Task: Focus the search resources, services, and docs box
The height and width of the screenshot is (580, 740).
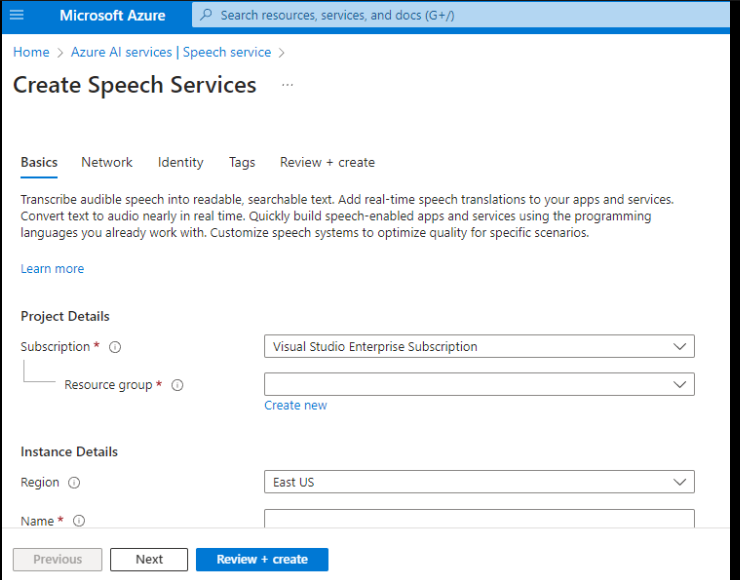Action: coord(460,15)
